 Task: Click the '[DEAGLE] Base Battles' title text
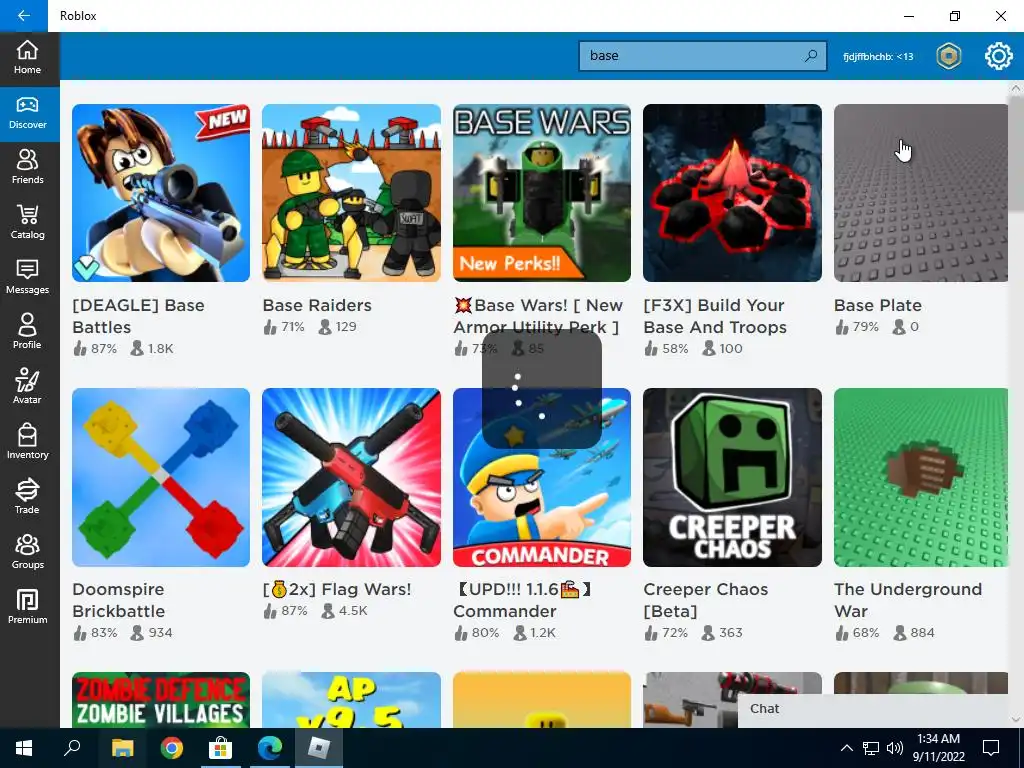(x=138, y=316)
